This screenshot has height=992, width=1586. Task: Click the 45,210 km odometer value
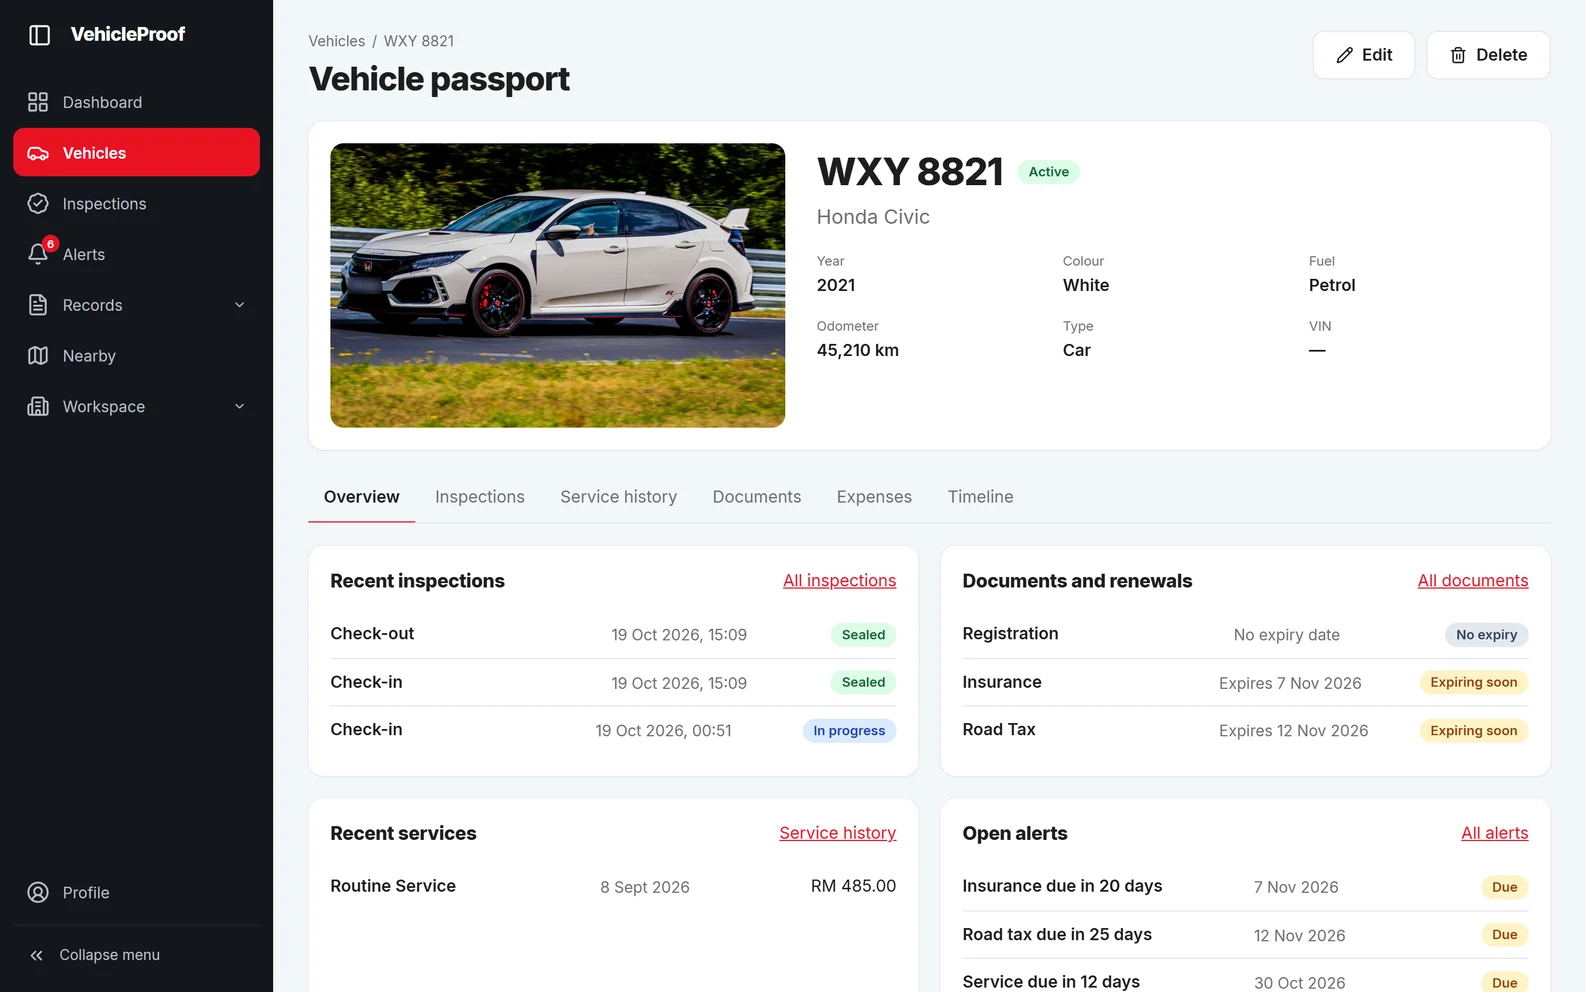858,350
